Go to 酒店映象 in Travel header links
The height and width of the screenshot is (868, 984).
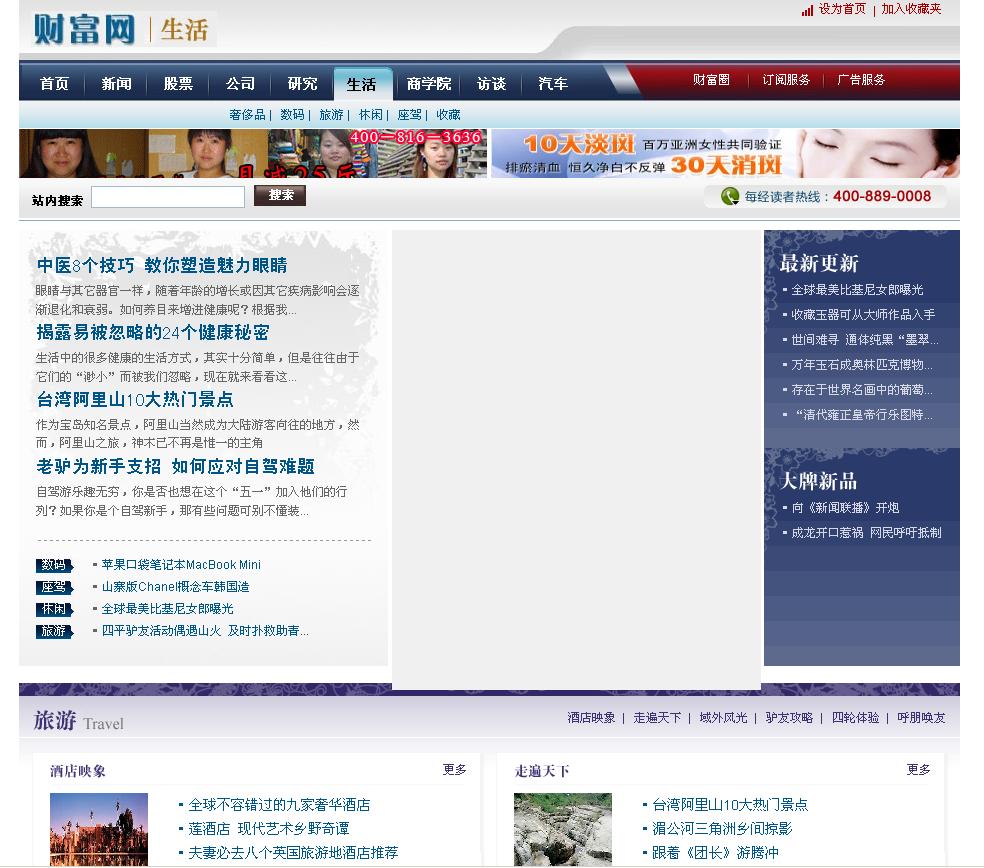coord(591,717)
